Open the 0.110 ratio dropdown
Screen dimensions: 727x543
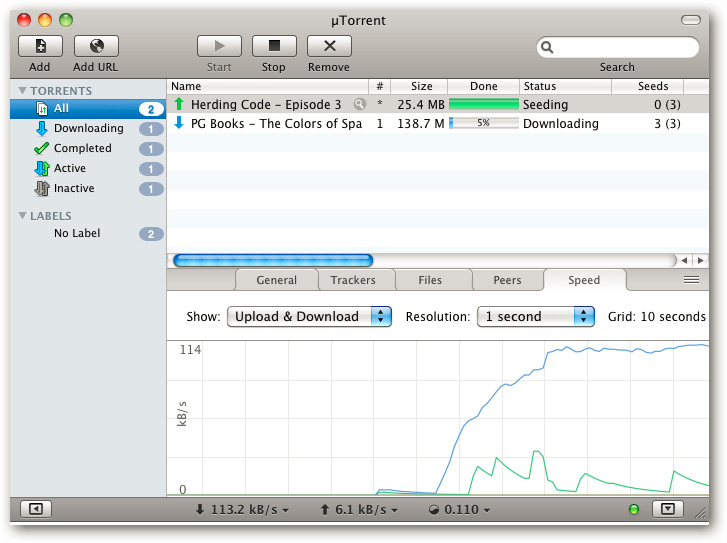[x=459, y=510]
